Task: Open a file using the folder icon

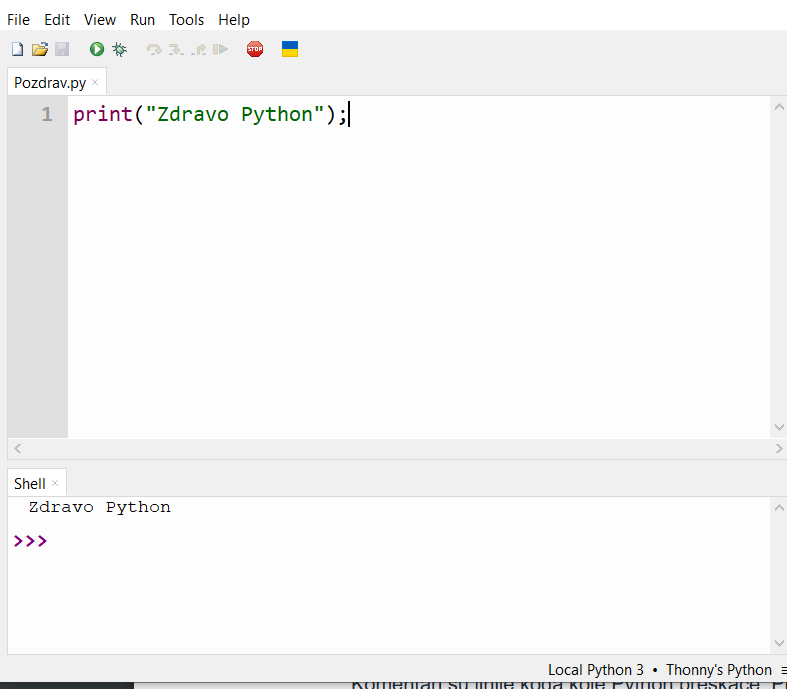Action: click(40, 49)
